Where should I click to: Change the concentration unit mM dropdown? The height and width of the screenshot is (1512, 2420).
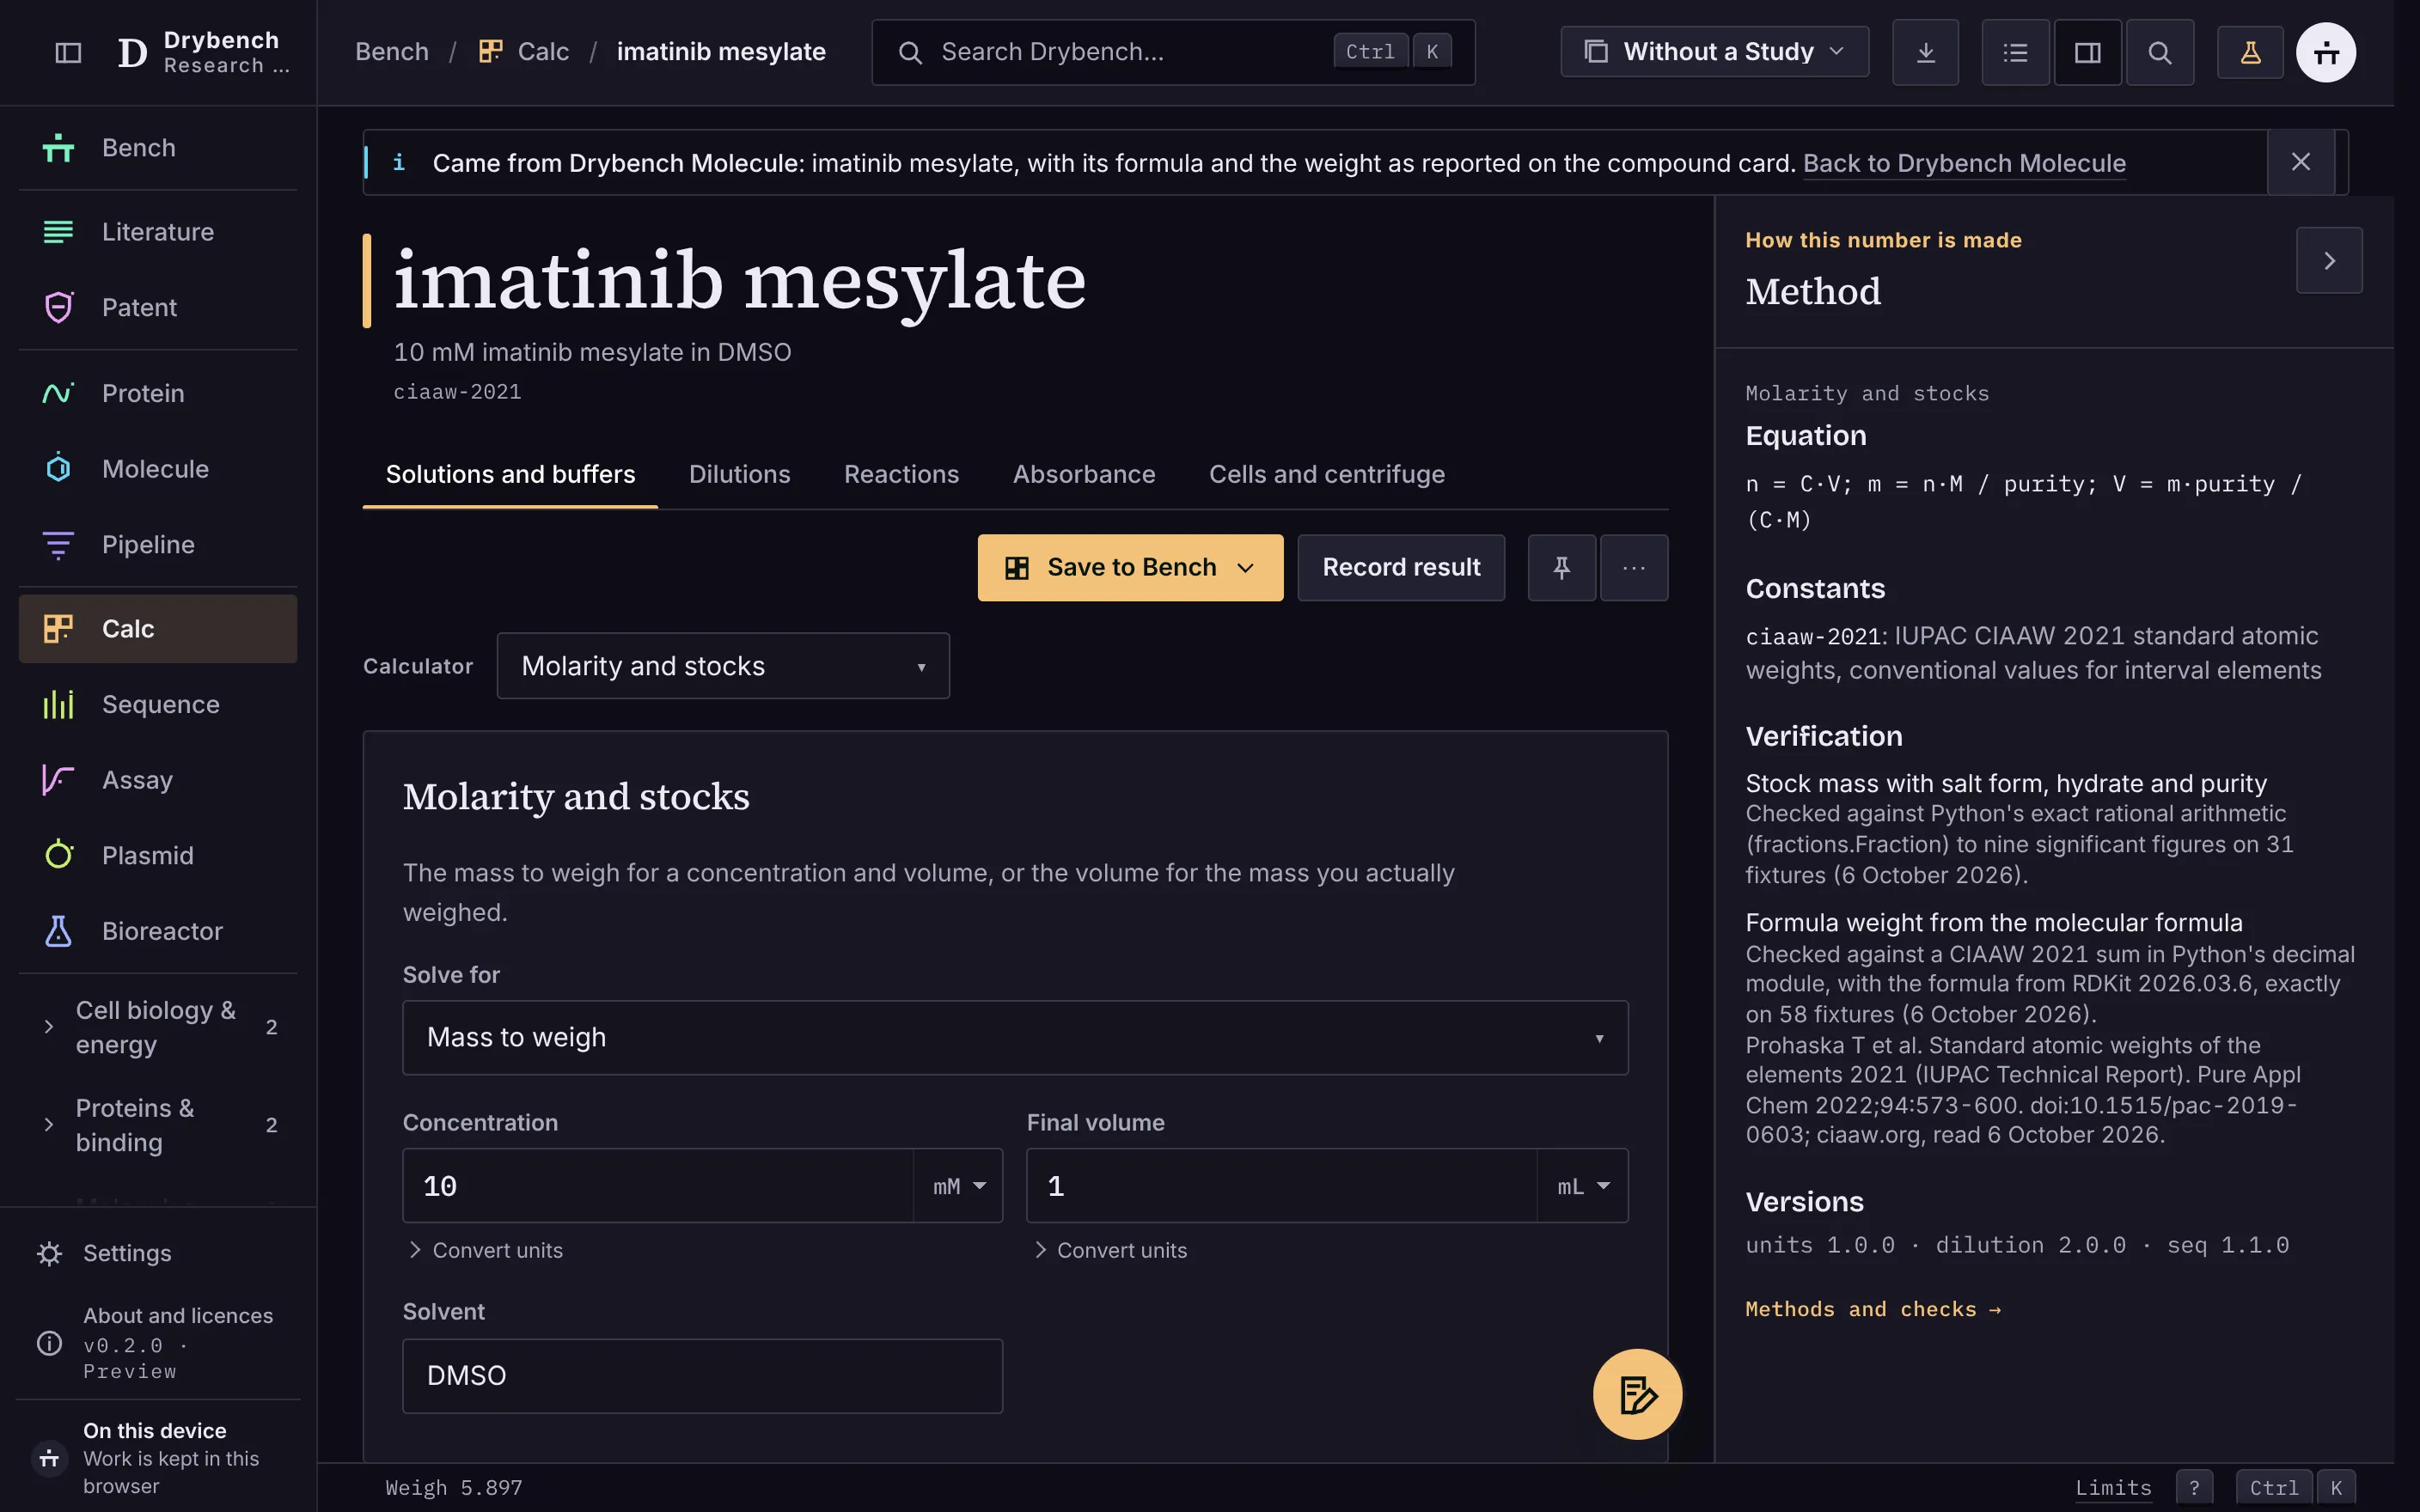click(x=958, y=1186)
